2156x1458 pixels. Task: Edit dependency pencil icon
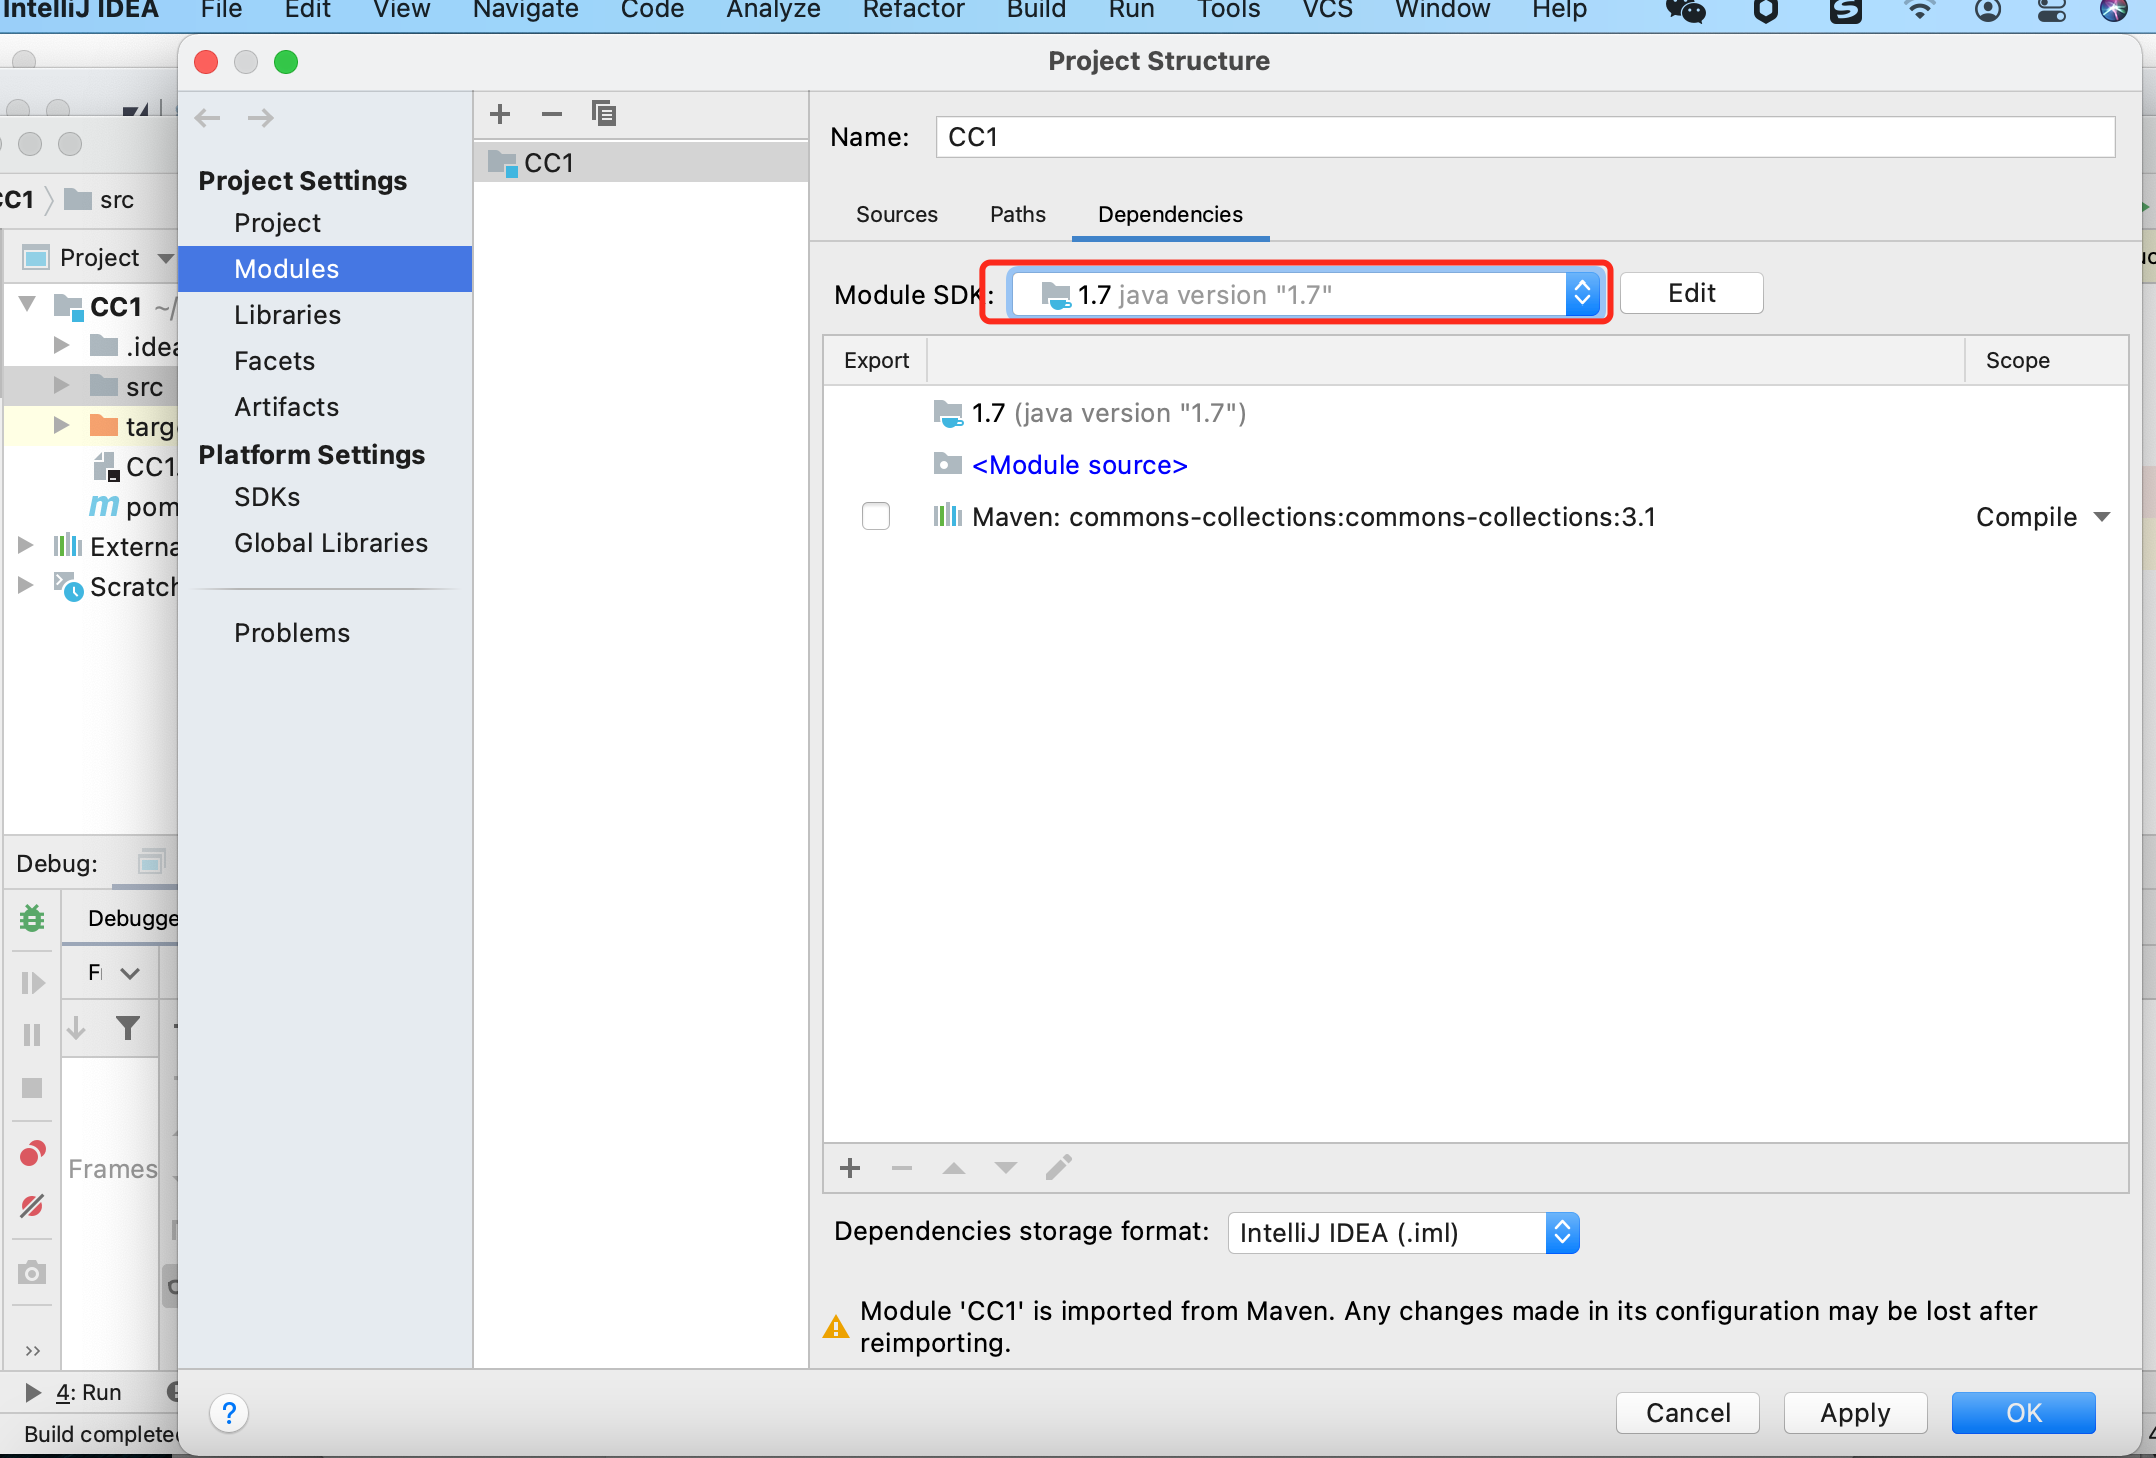tap(1059, 1168)
